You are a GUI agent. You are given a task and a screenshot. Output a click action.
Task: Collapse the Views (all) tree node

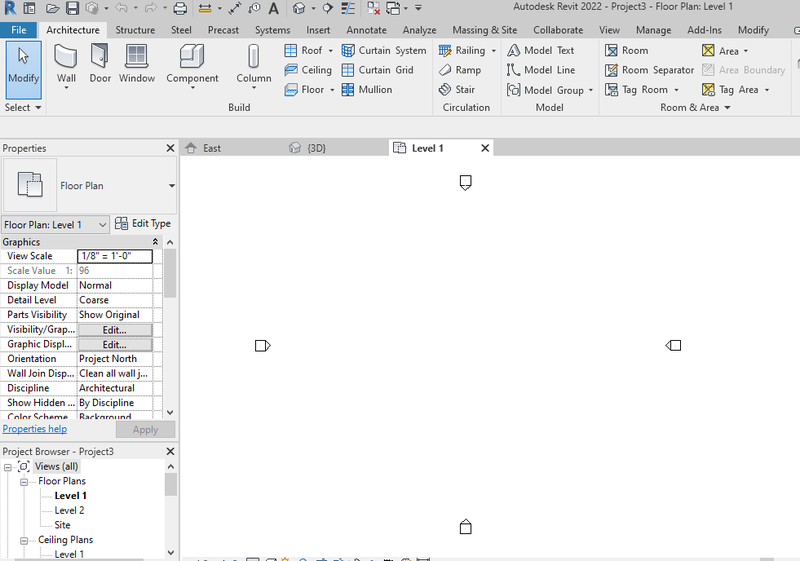click(8, 467)
